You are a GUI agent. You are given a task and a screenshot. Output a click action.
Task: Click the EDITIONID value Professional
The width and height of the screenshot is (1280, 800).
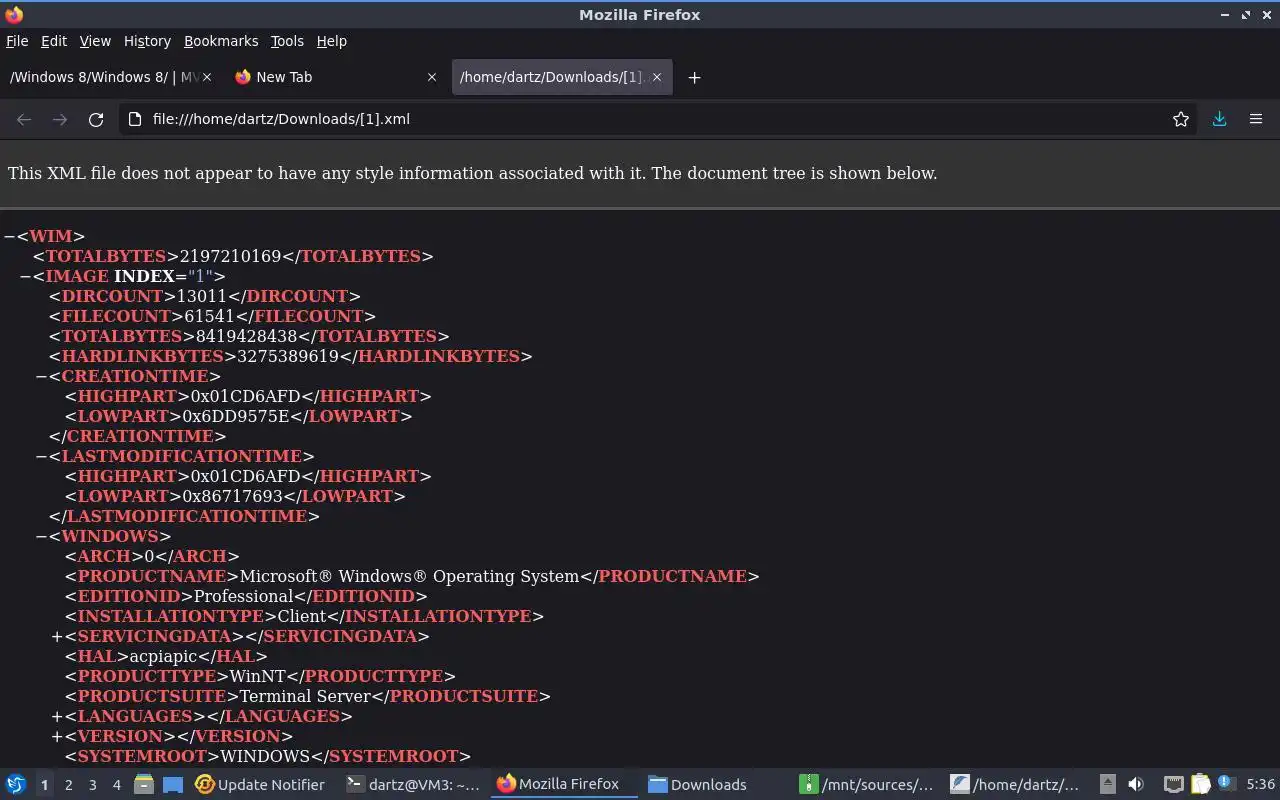point(244,596)
